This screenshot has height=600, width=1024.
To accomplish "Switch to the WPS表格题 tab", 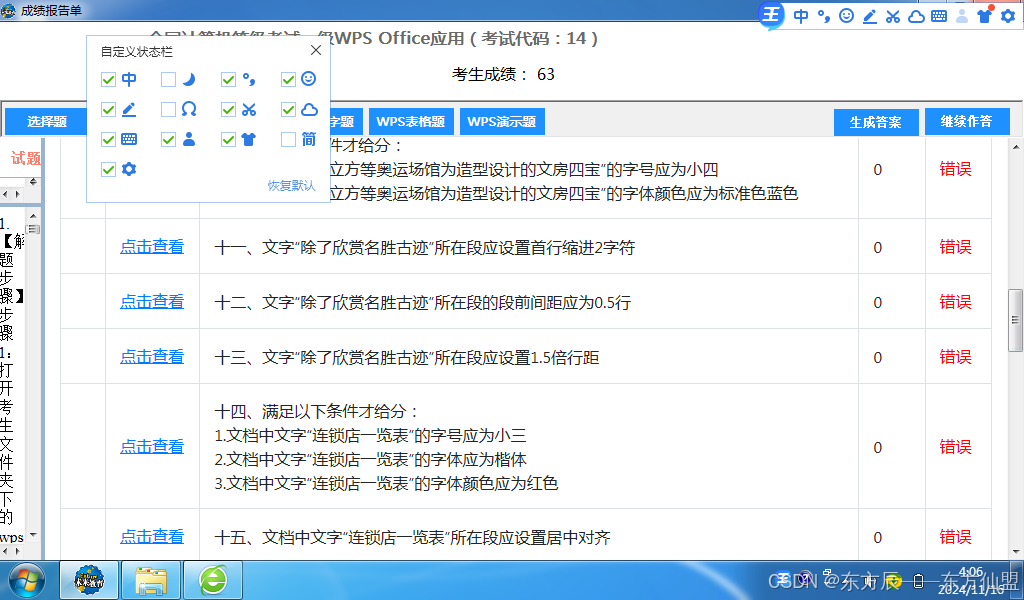I will pos(411,121).
